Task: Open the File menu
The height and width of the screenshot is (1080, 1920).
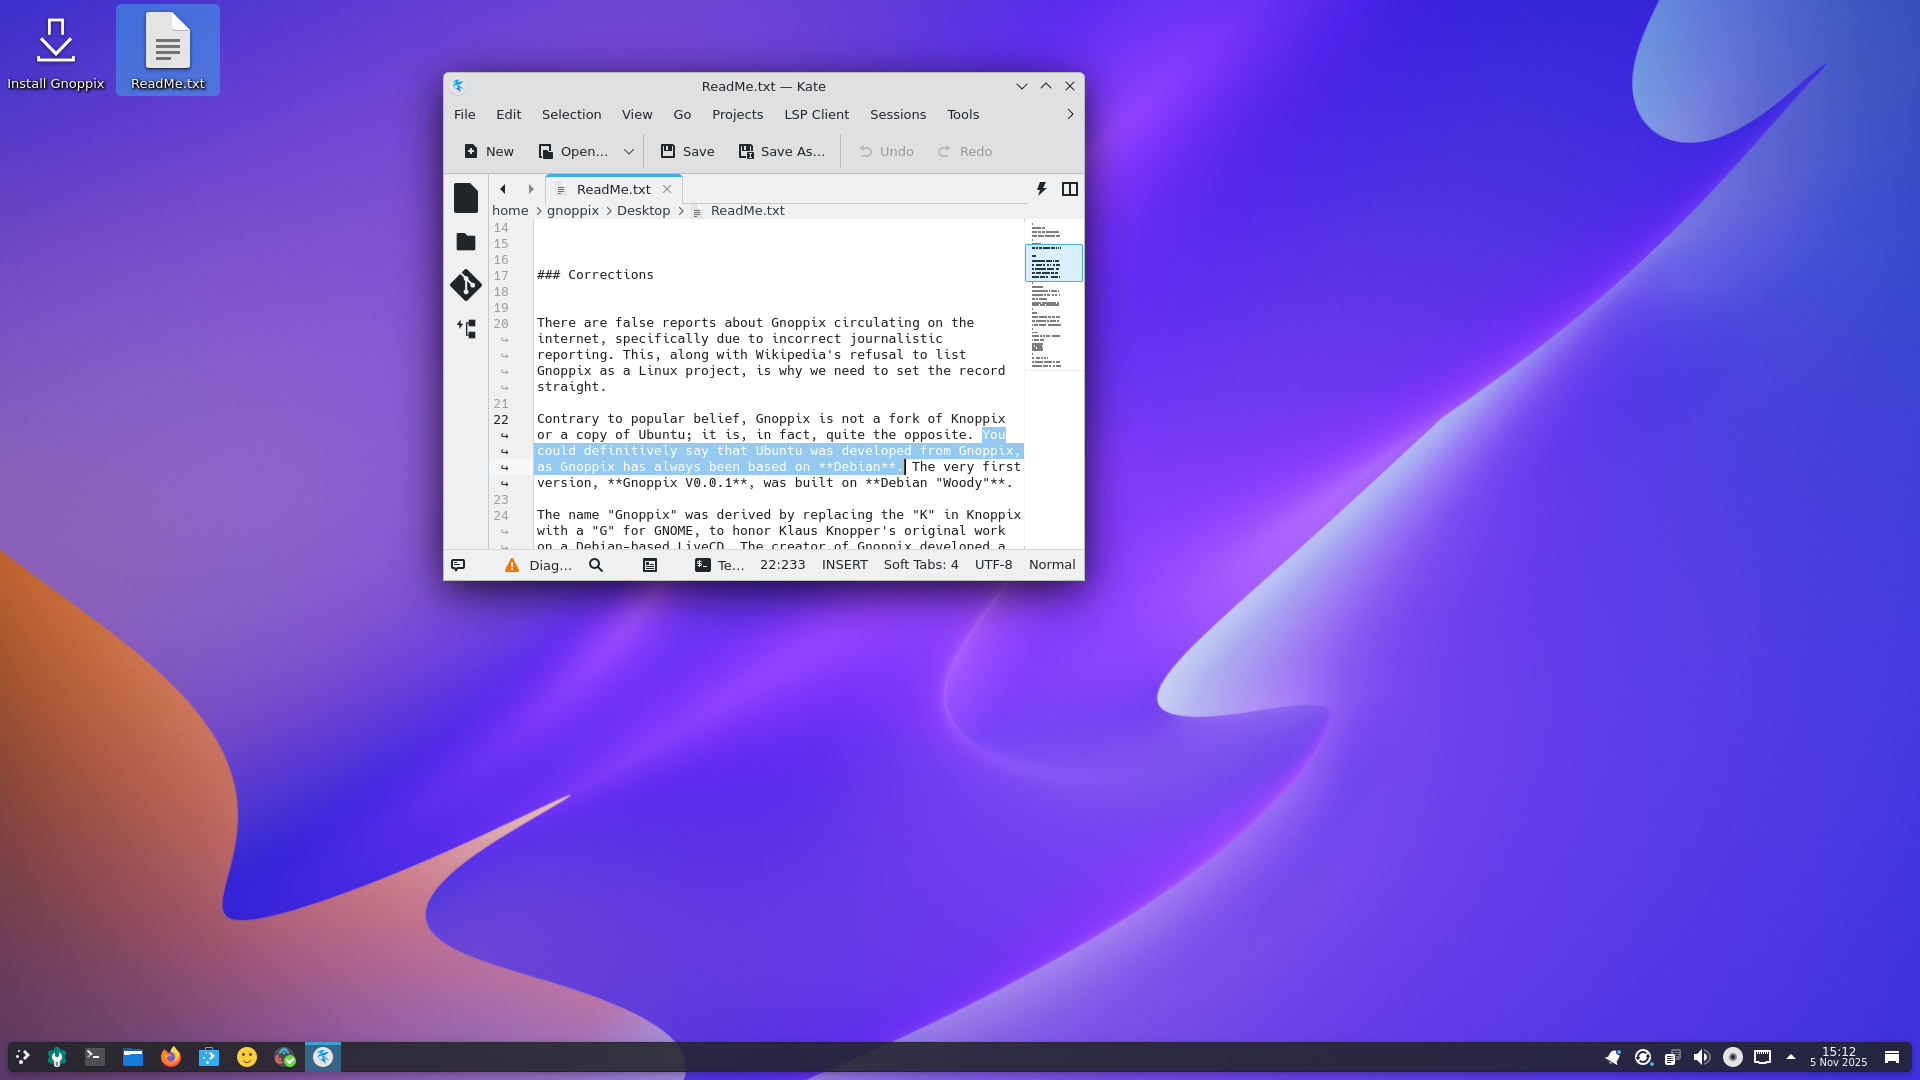Action: pos(465,114)
